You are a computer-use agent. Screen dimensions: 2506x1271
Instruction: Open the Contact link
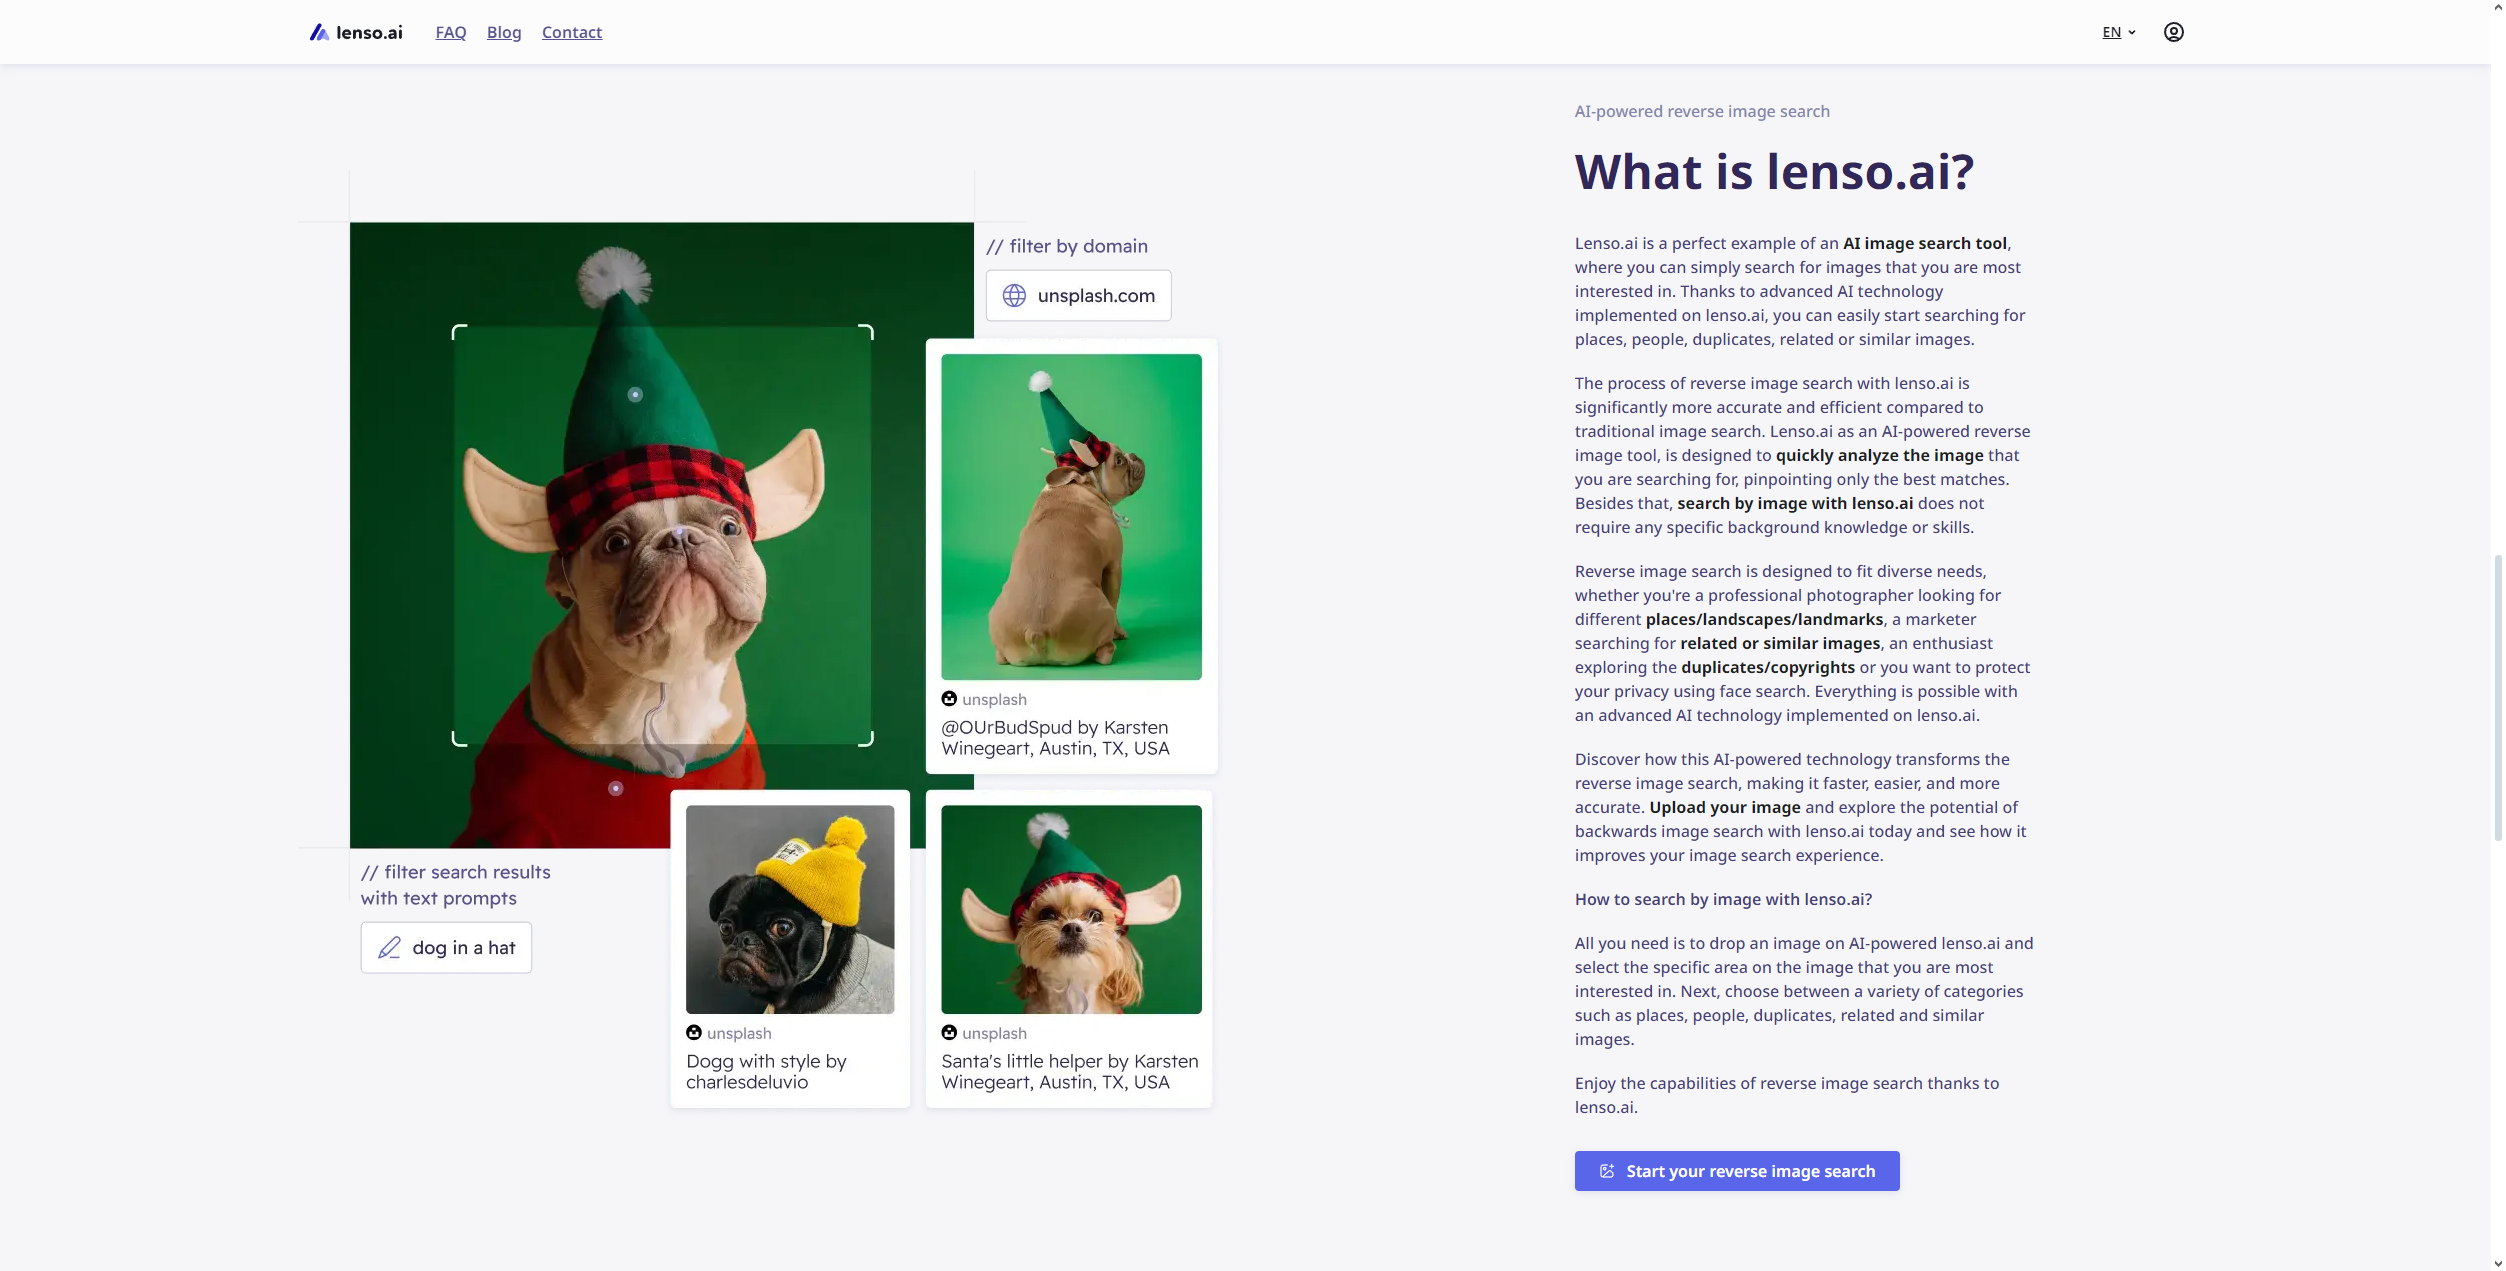point(572,32)
